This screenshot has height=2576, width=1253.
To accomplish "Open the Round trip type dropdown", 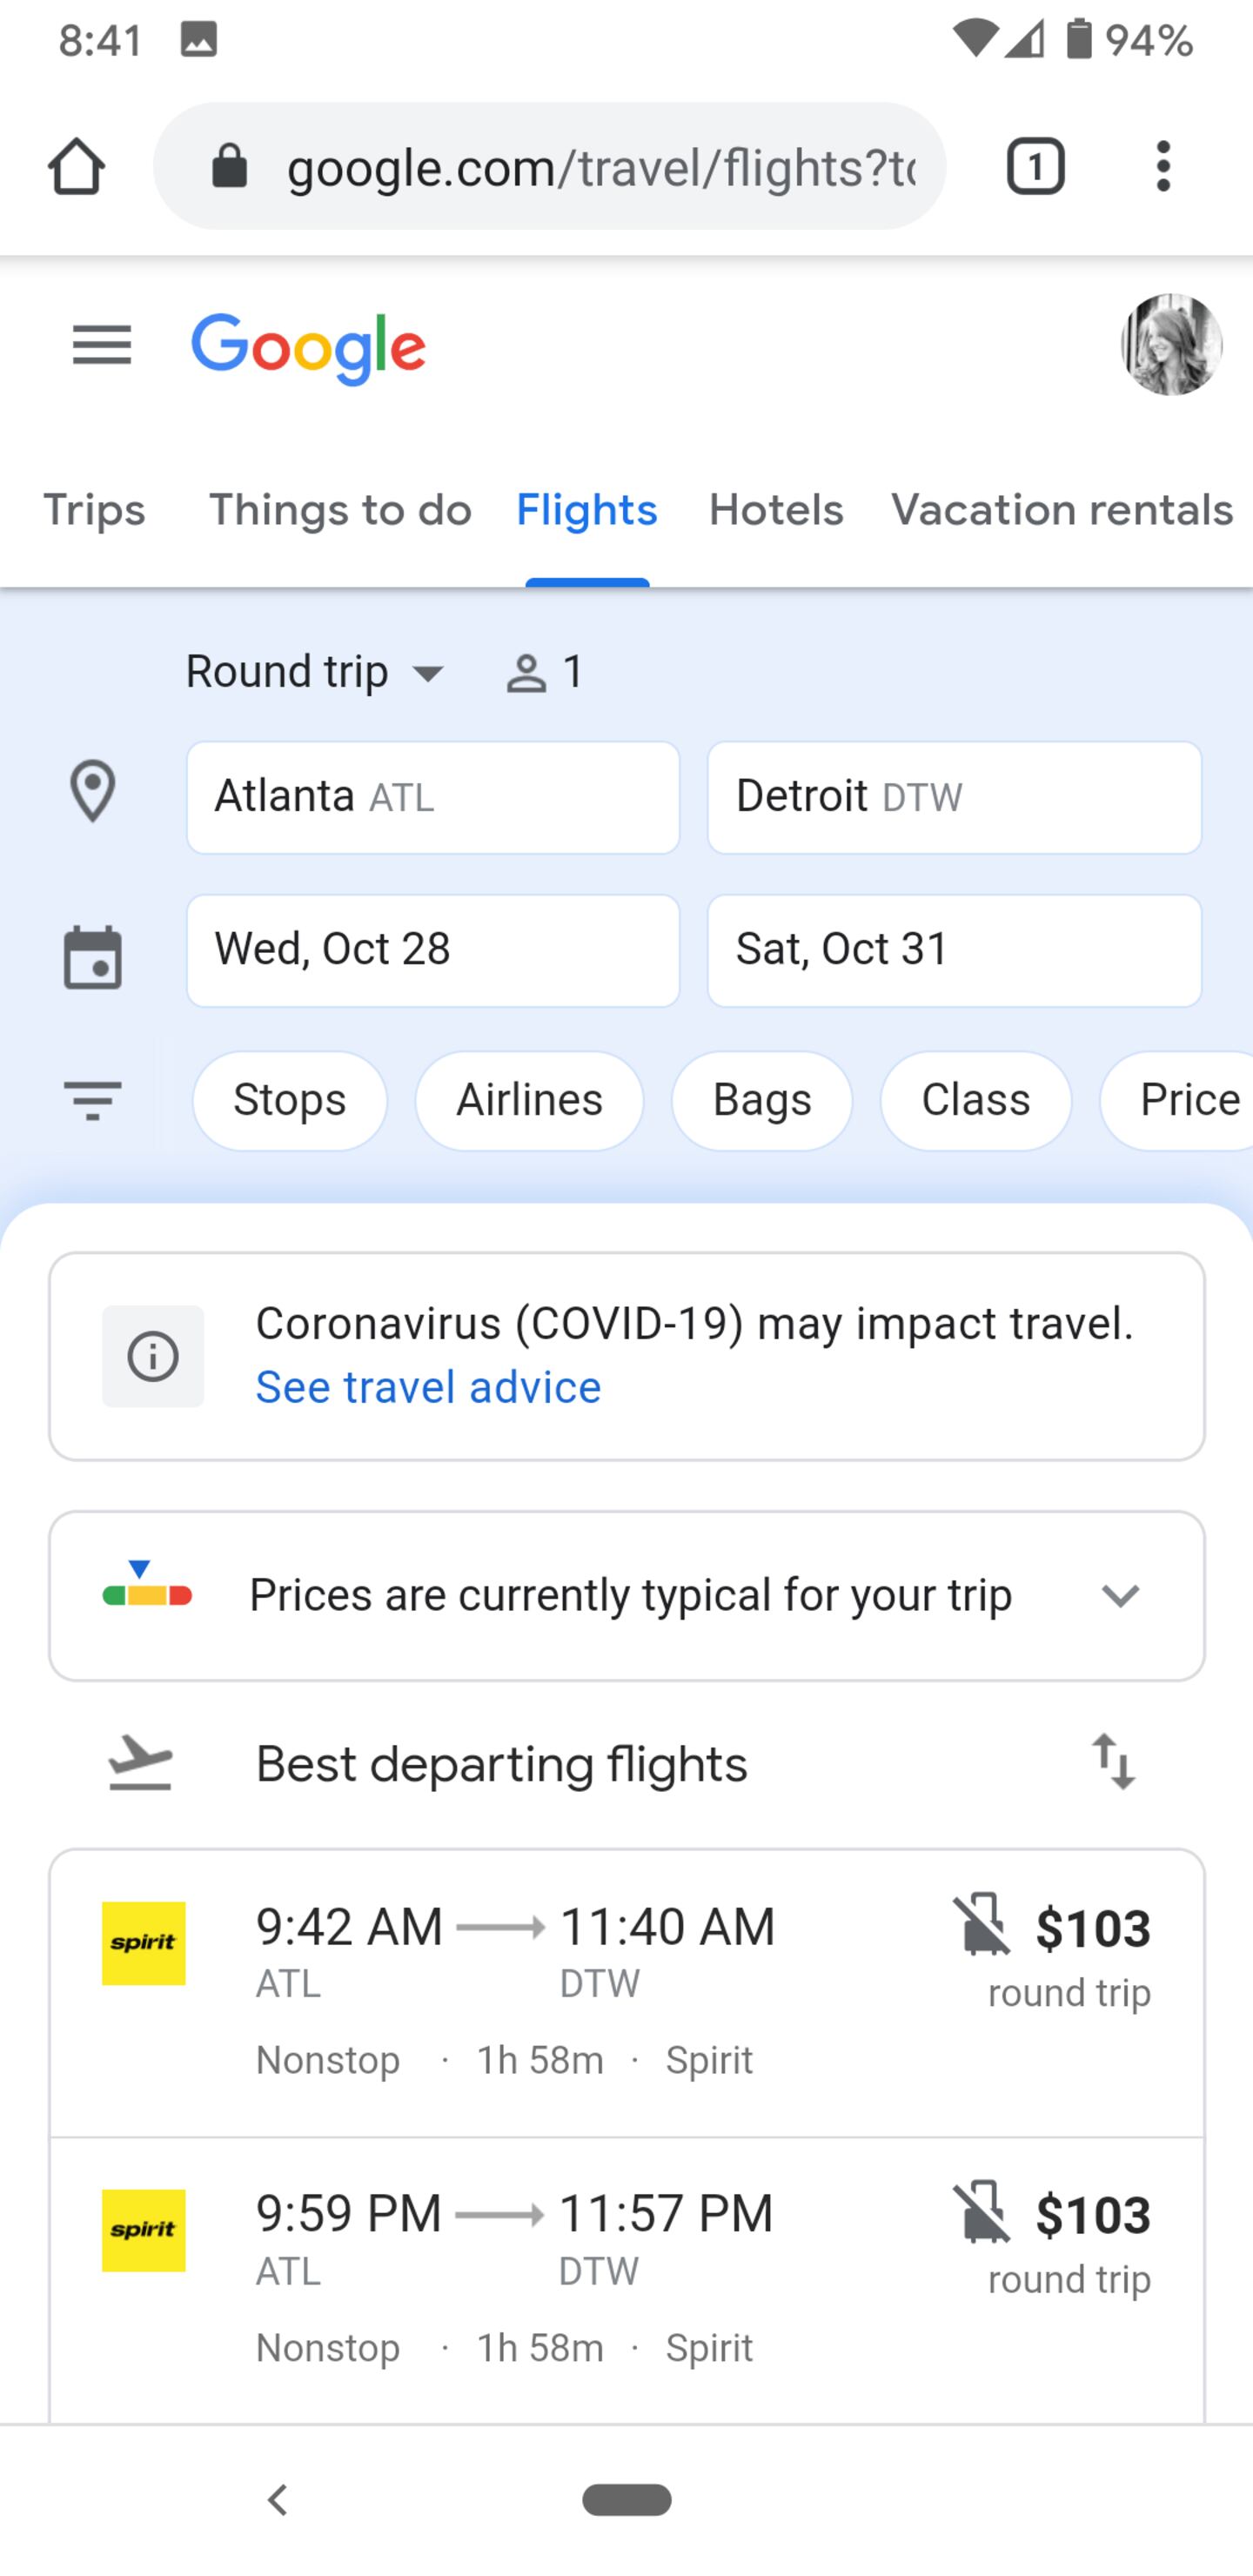I will tap(314, 672).
